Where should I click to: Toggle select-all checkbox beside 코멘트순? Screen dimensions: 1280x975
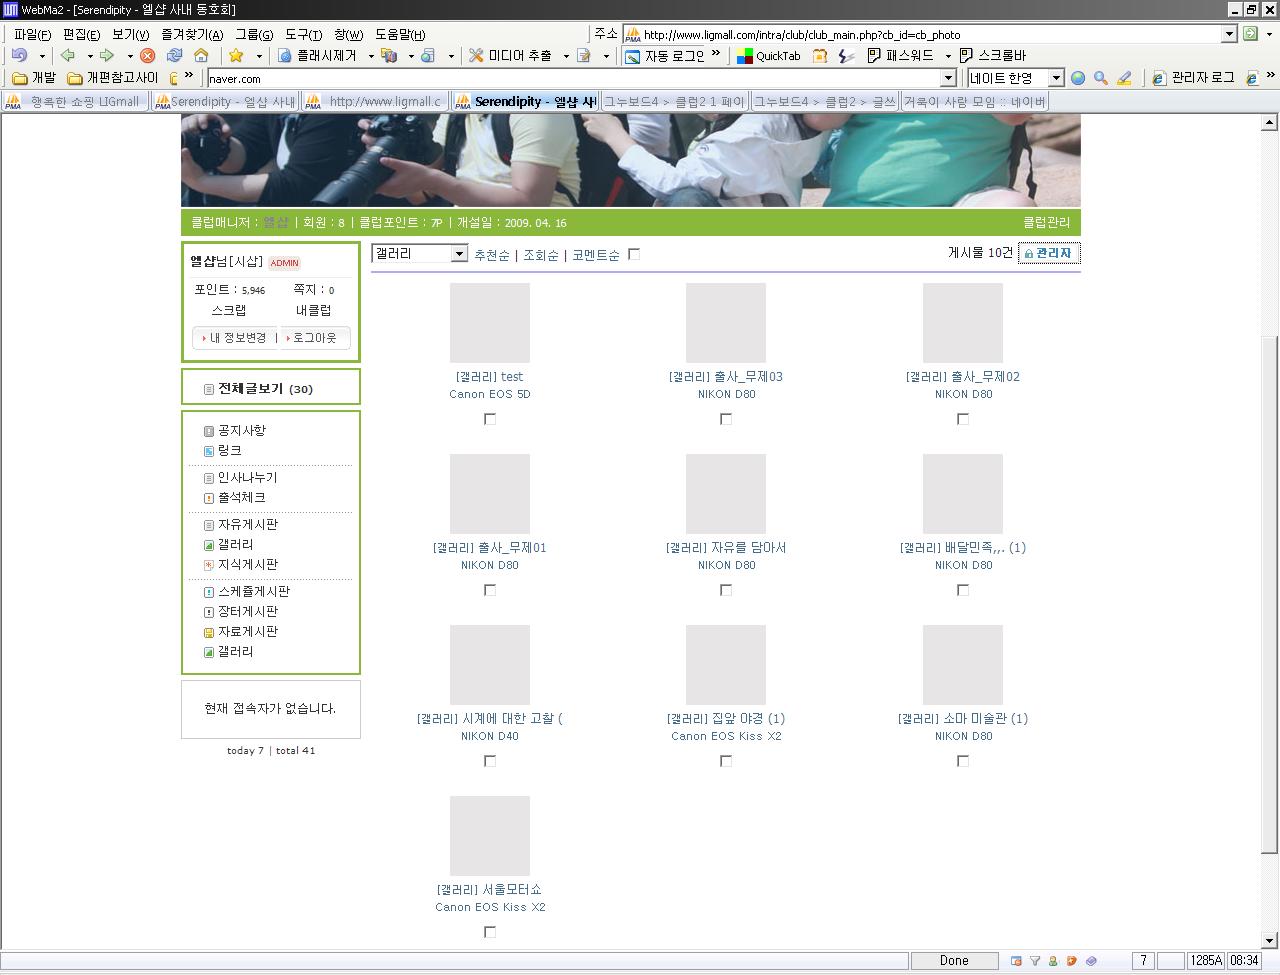pos(634,254)
